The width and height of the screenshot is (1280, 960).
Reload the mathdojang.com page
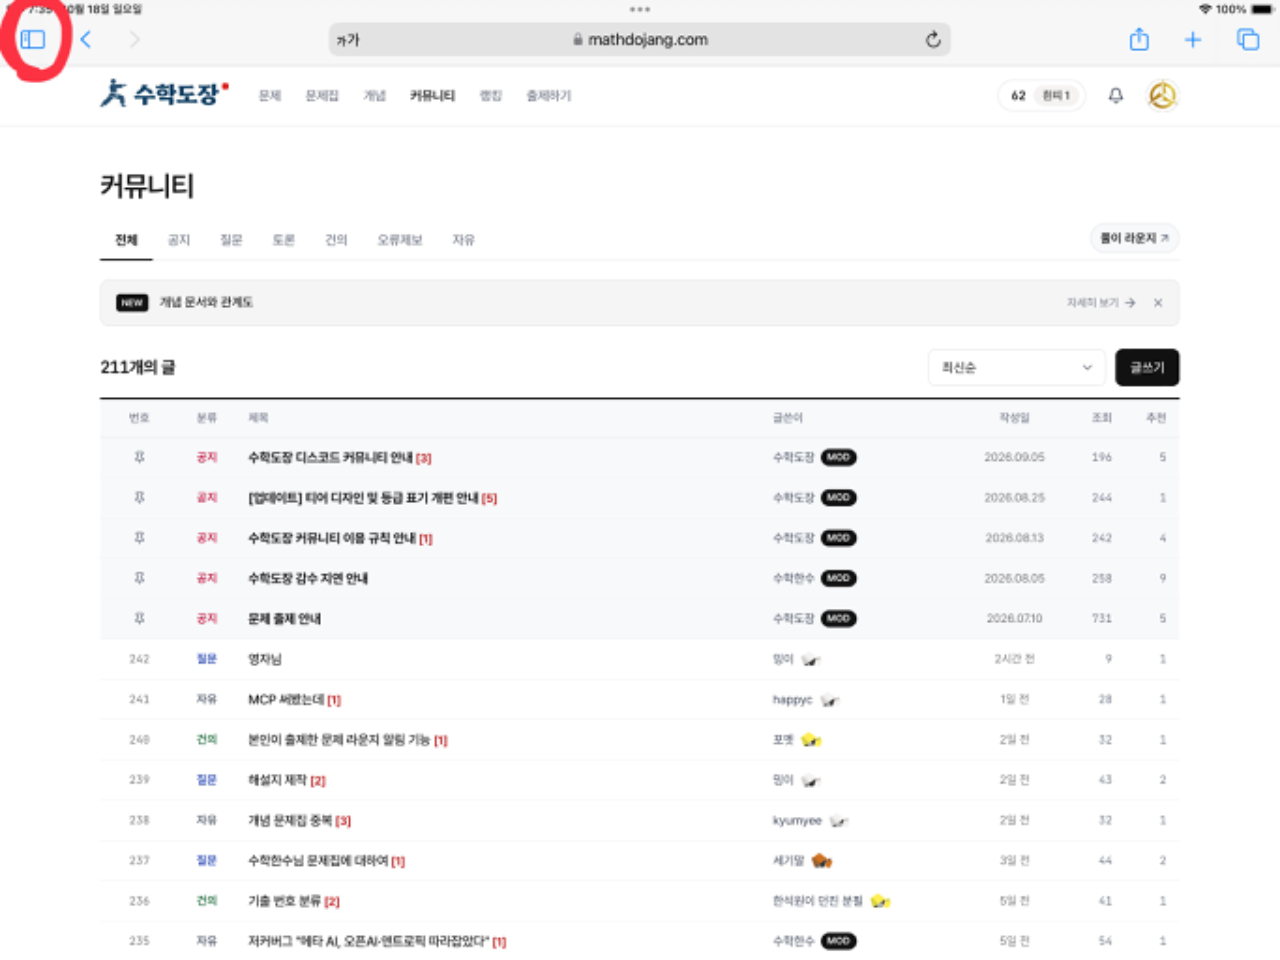933,40
